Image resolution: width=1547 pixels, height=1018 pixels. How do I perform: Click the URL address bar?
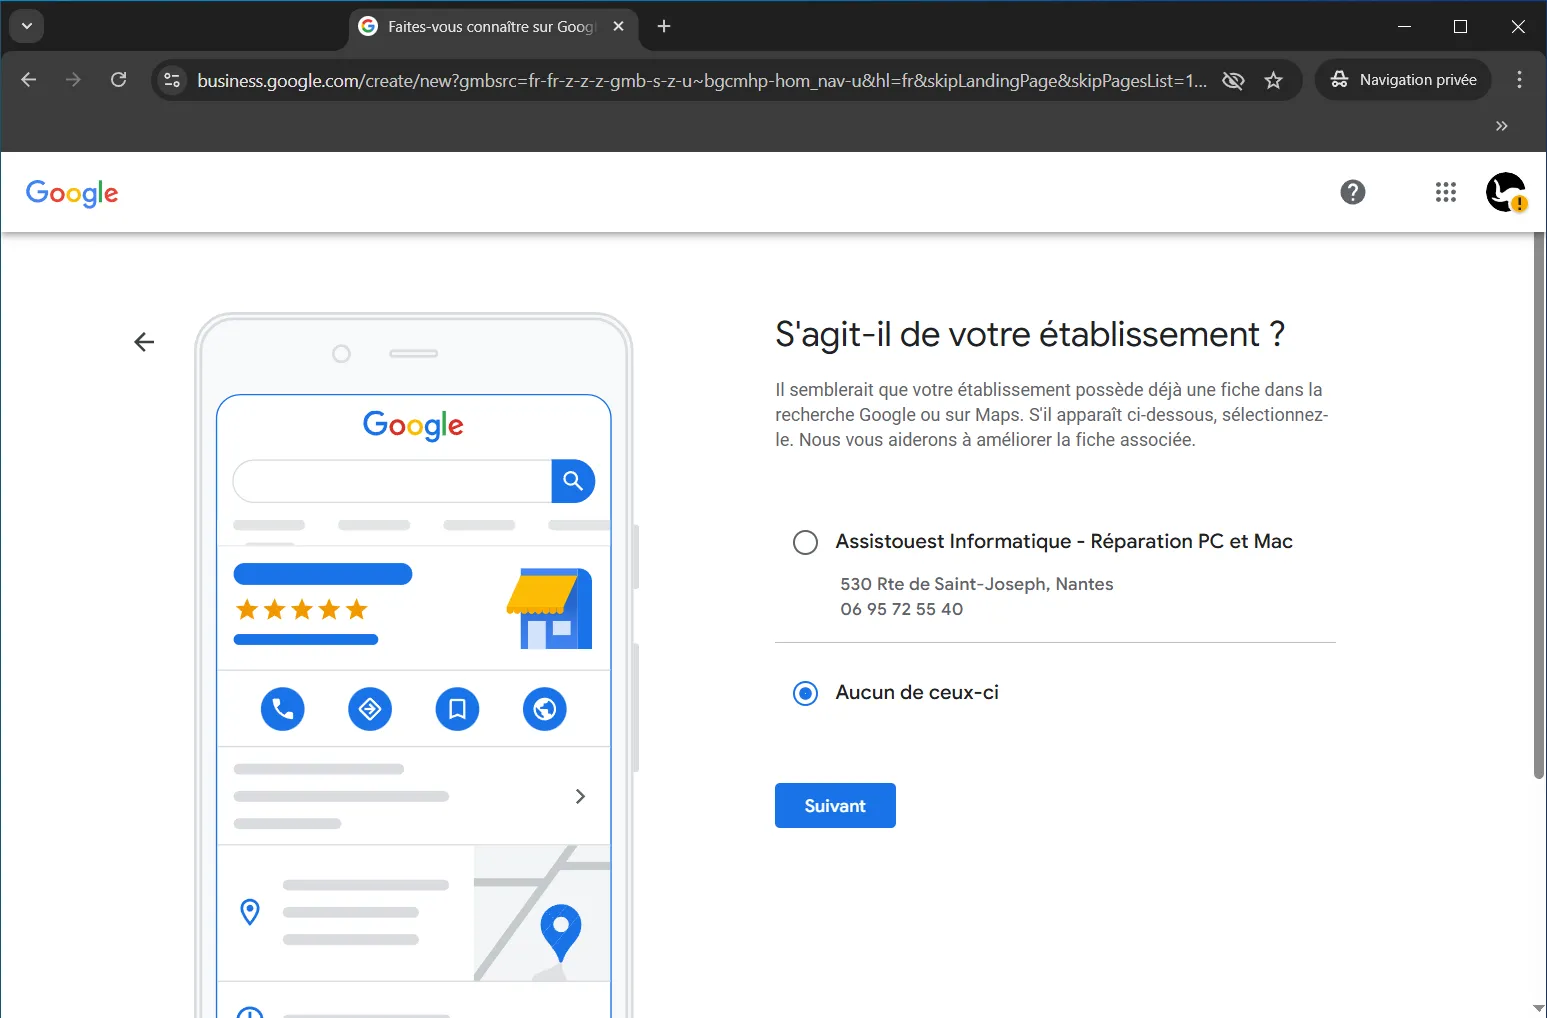coord(700,81)
